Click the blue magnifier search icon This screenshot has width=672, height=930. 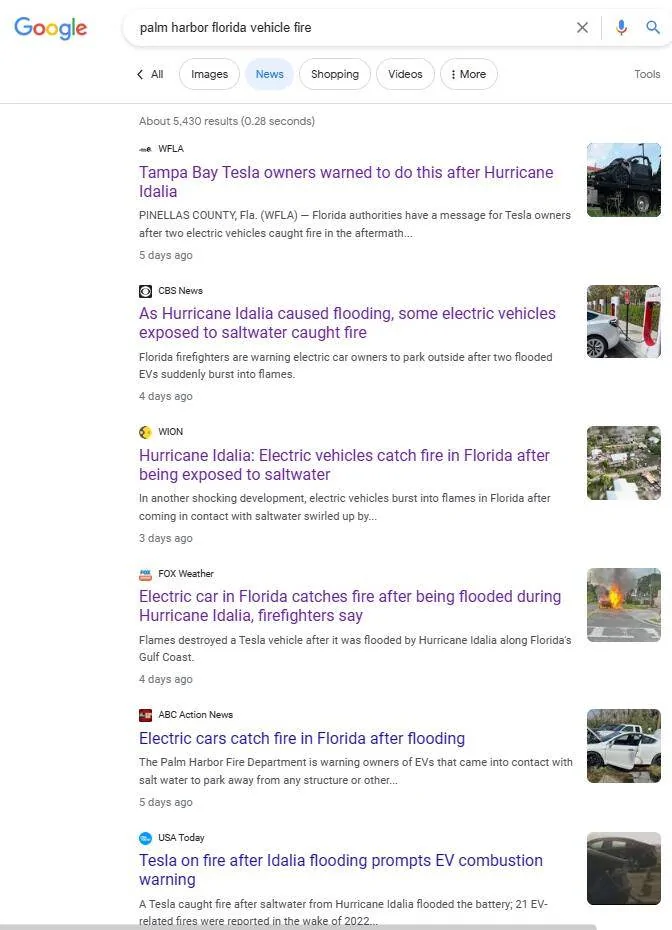coord(653,28)
